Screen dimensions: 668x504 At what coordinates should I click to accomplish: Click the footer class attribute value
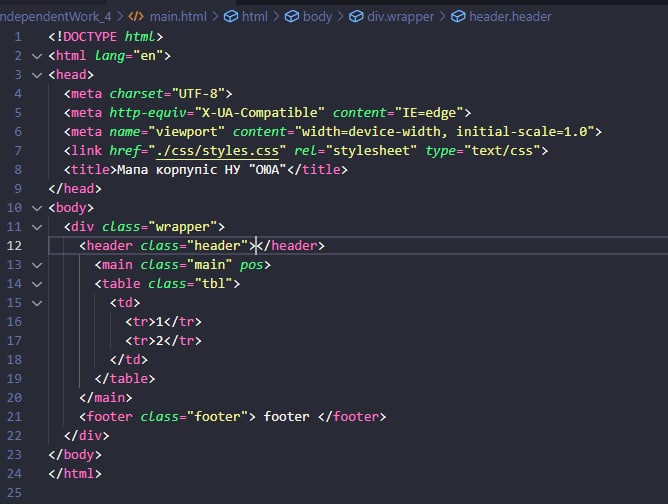coord(218,417)
